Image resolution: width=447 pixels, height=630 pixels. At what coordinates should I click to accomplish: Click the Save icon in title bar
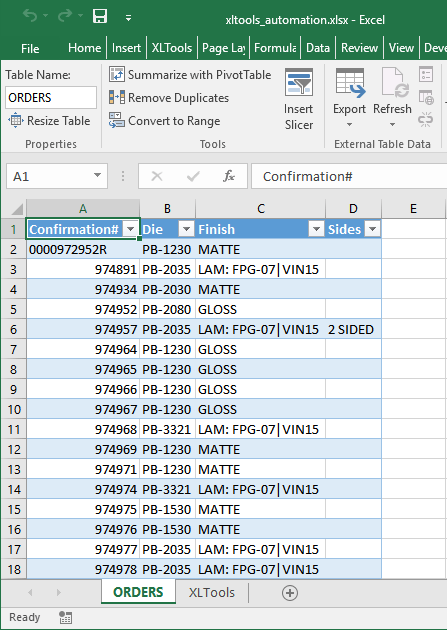pyautogui.click(x=100, y=16)
